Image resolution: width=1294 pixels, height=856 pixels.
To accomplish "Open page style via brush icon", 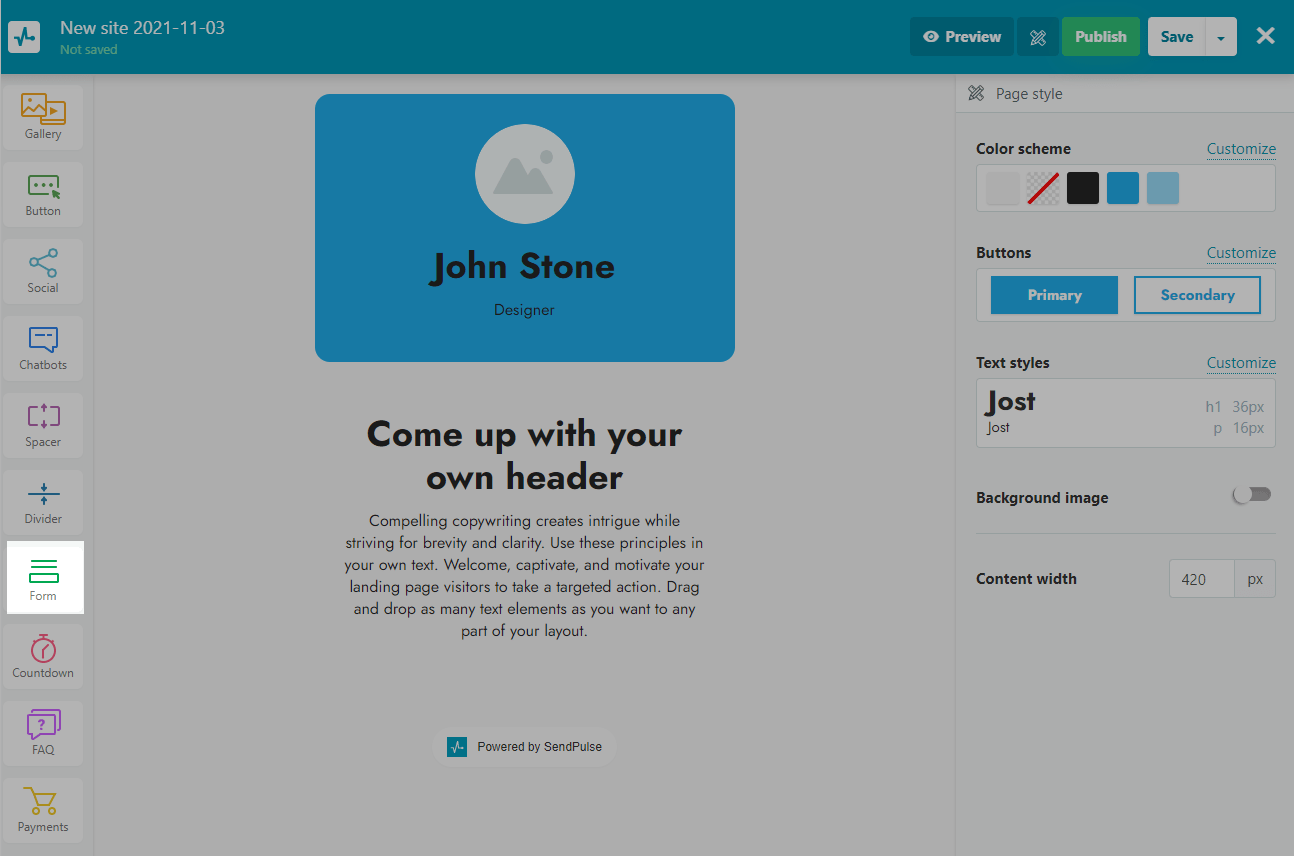I will (1038, 37).
